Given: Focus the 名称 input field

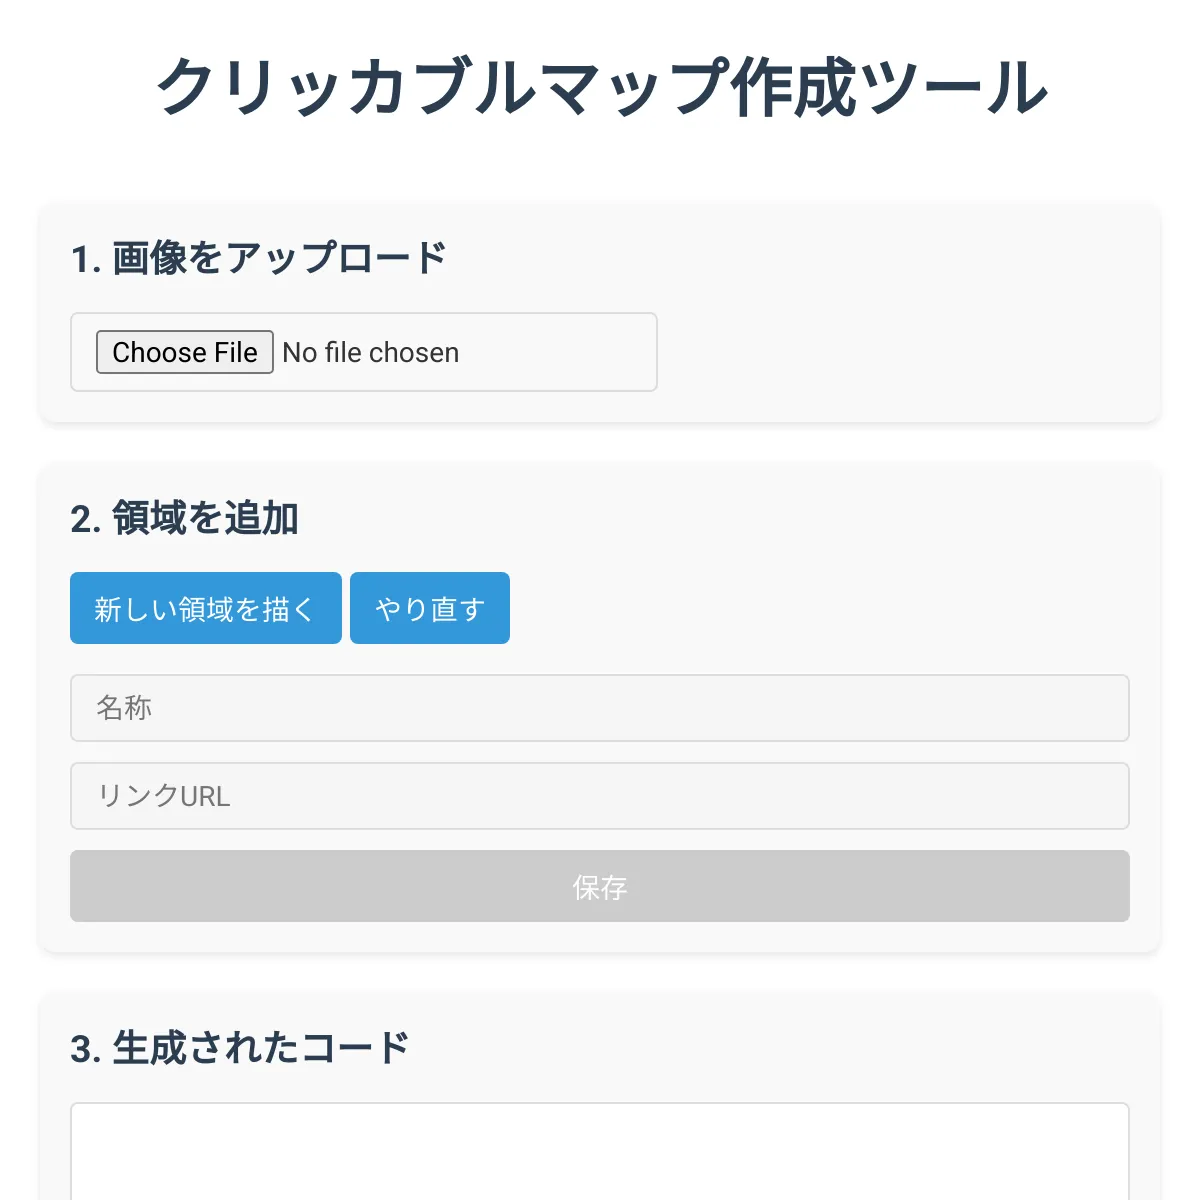Looking at the screenshot, I should pos(600,708).
